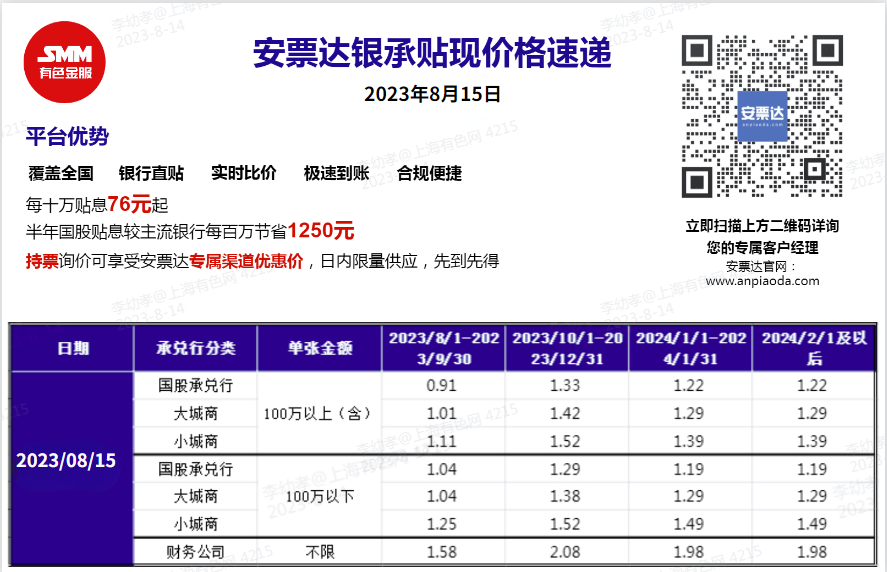Select the 日期 column header
The height and width of the screenshot is (572, 887).
pyautogui.click(x=73, y=348)
